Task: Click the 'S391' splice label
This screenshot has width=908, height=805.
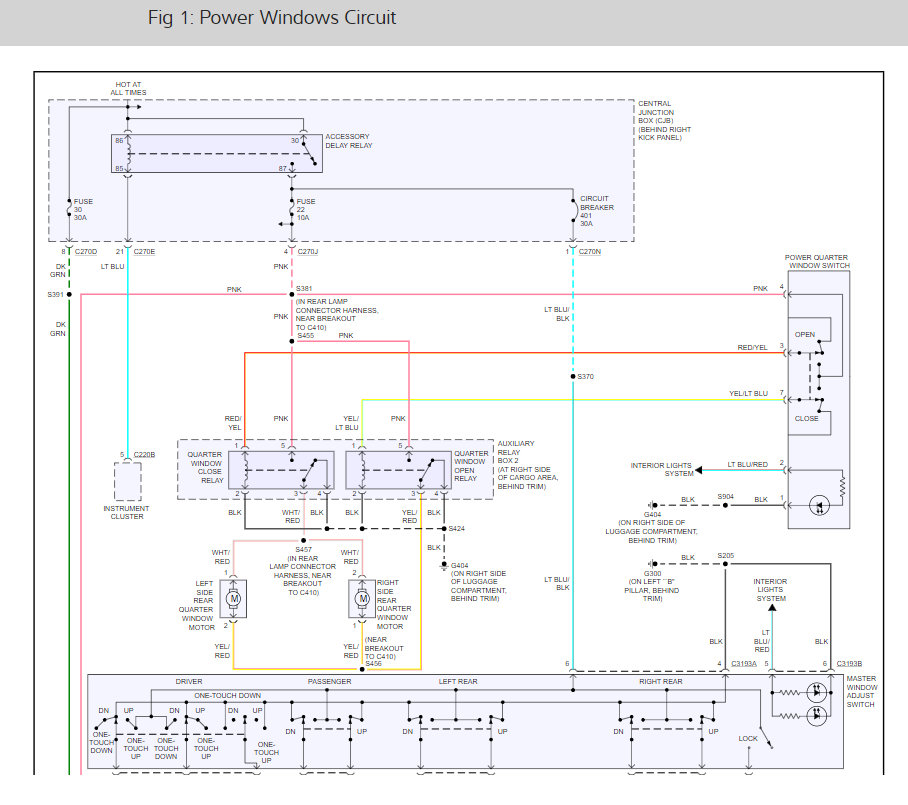Action: click(56, 295)
